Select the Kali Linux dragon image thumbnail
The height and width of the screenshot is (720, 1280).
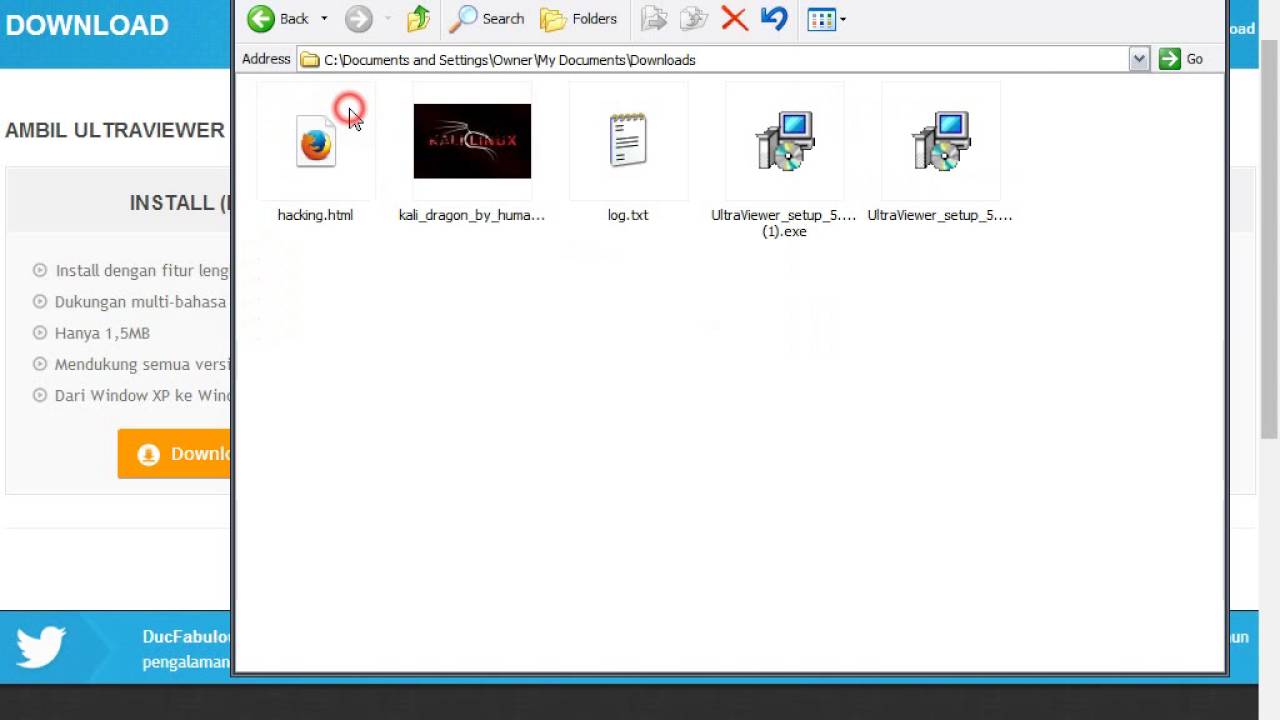[472, 141]
